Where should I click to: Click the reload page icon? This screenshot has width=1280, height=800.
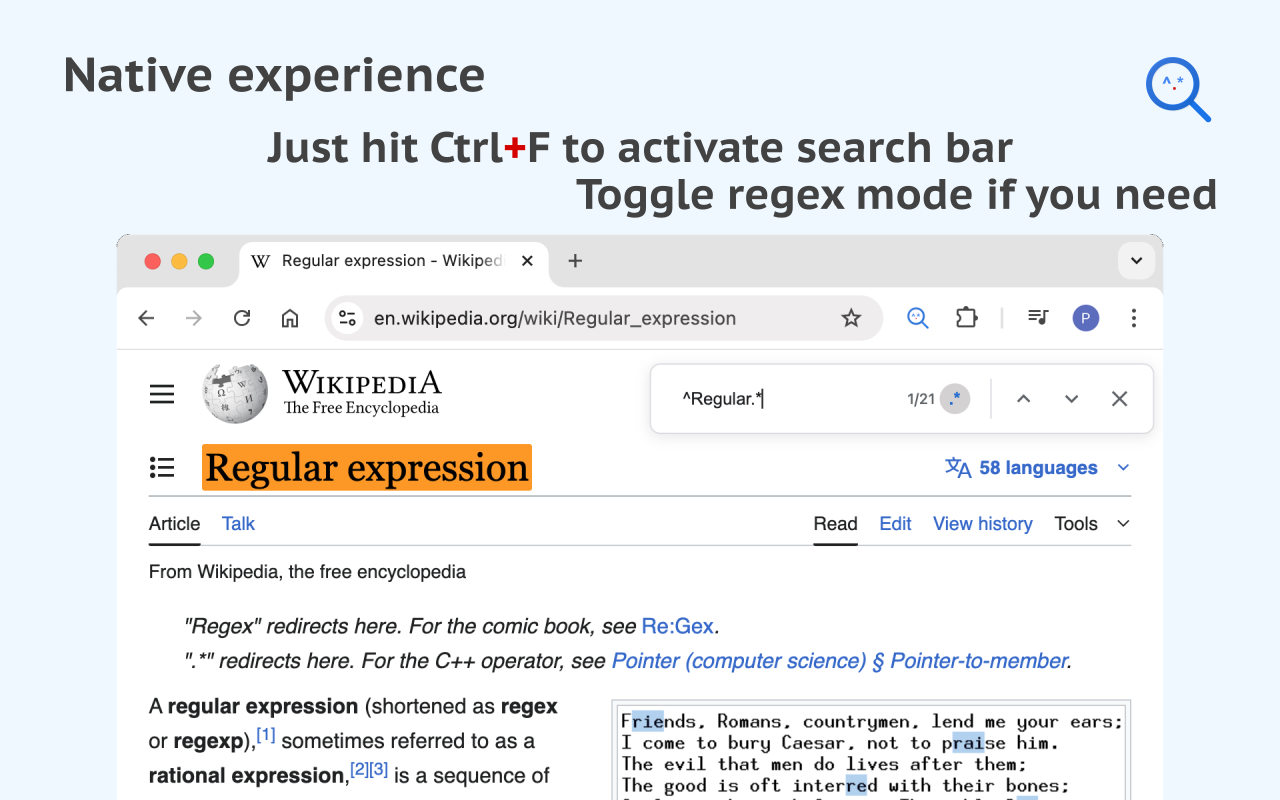[242, 317]
